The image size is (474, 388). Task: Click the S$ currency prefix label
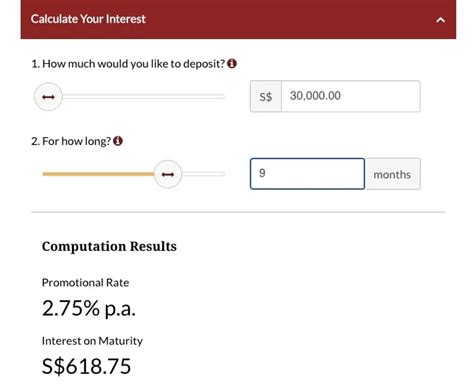[x=266, y=96]
